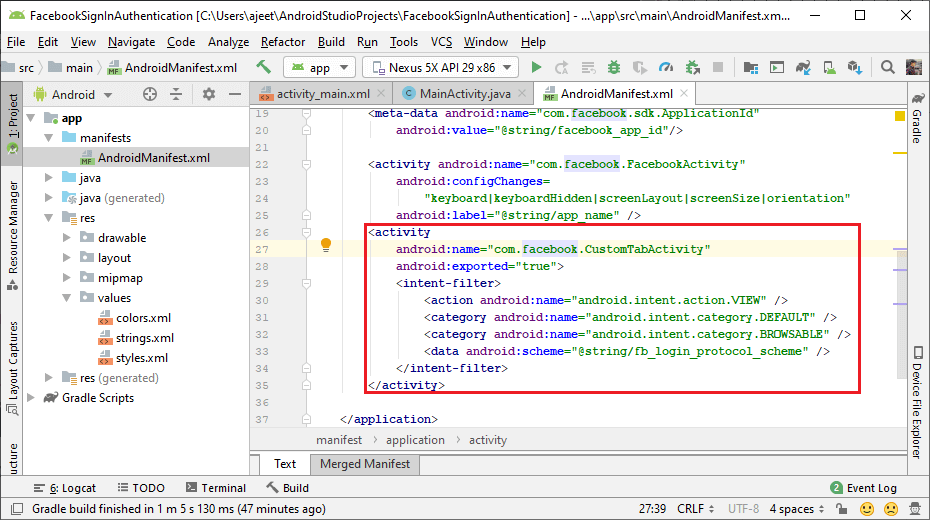
Task: Collapse the values folder
Action: [67, 298]
